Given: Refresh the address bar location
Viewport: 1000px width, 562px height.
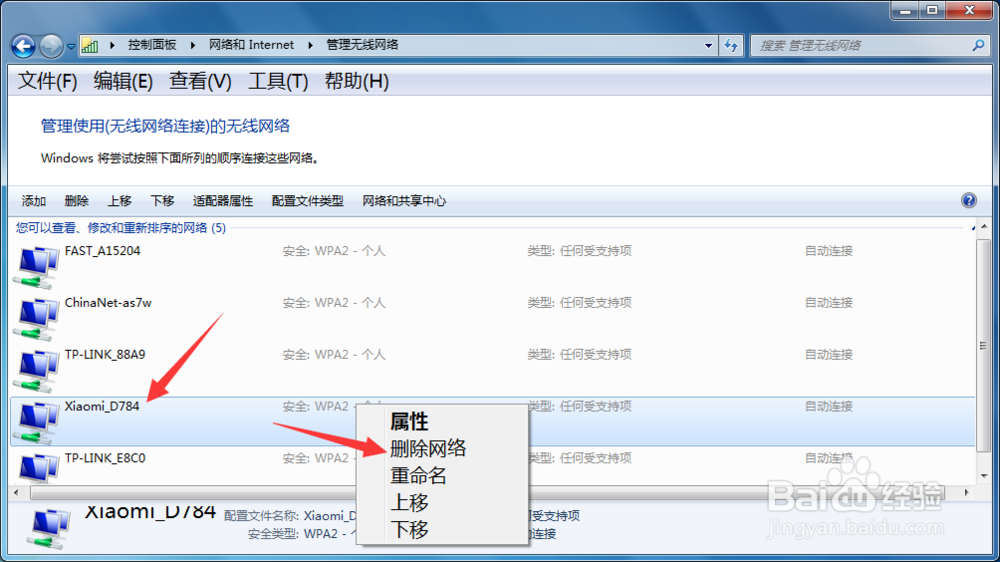Looking at the screenshot, I should [x=731, y=45].
